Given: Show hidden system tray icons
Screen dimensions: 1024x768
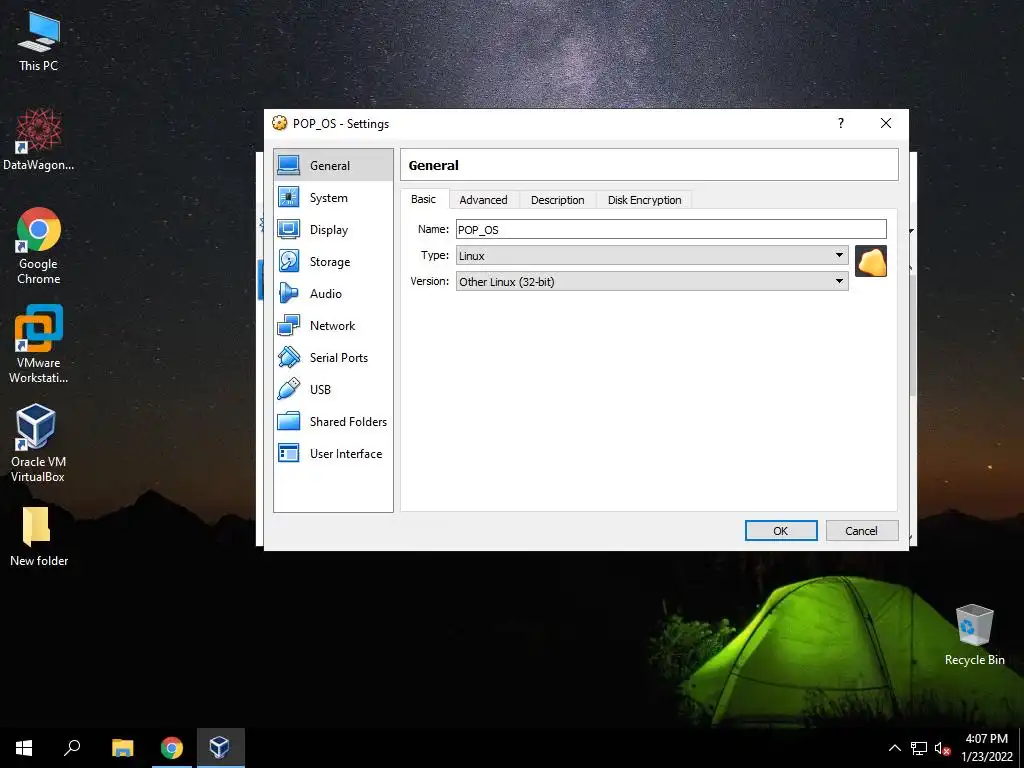Looking at the screenshot, I should point(895,748).
